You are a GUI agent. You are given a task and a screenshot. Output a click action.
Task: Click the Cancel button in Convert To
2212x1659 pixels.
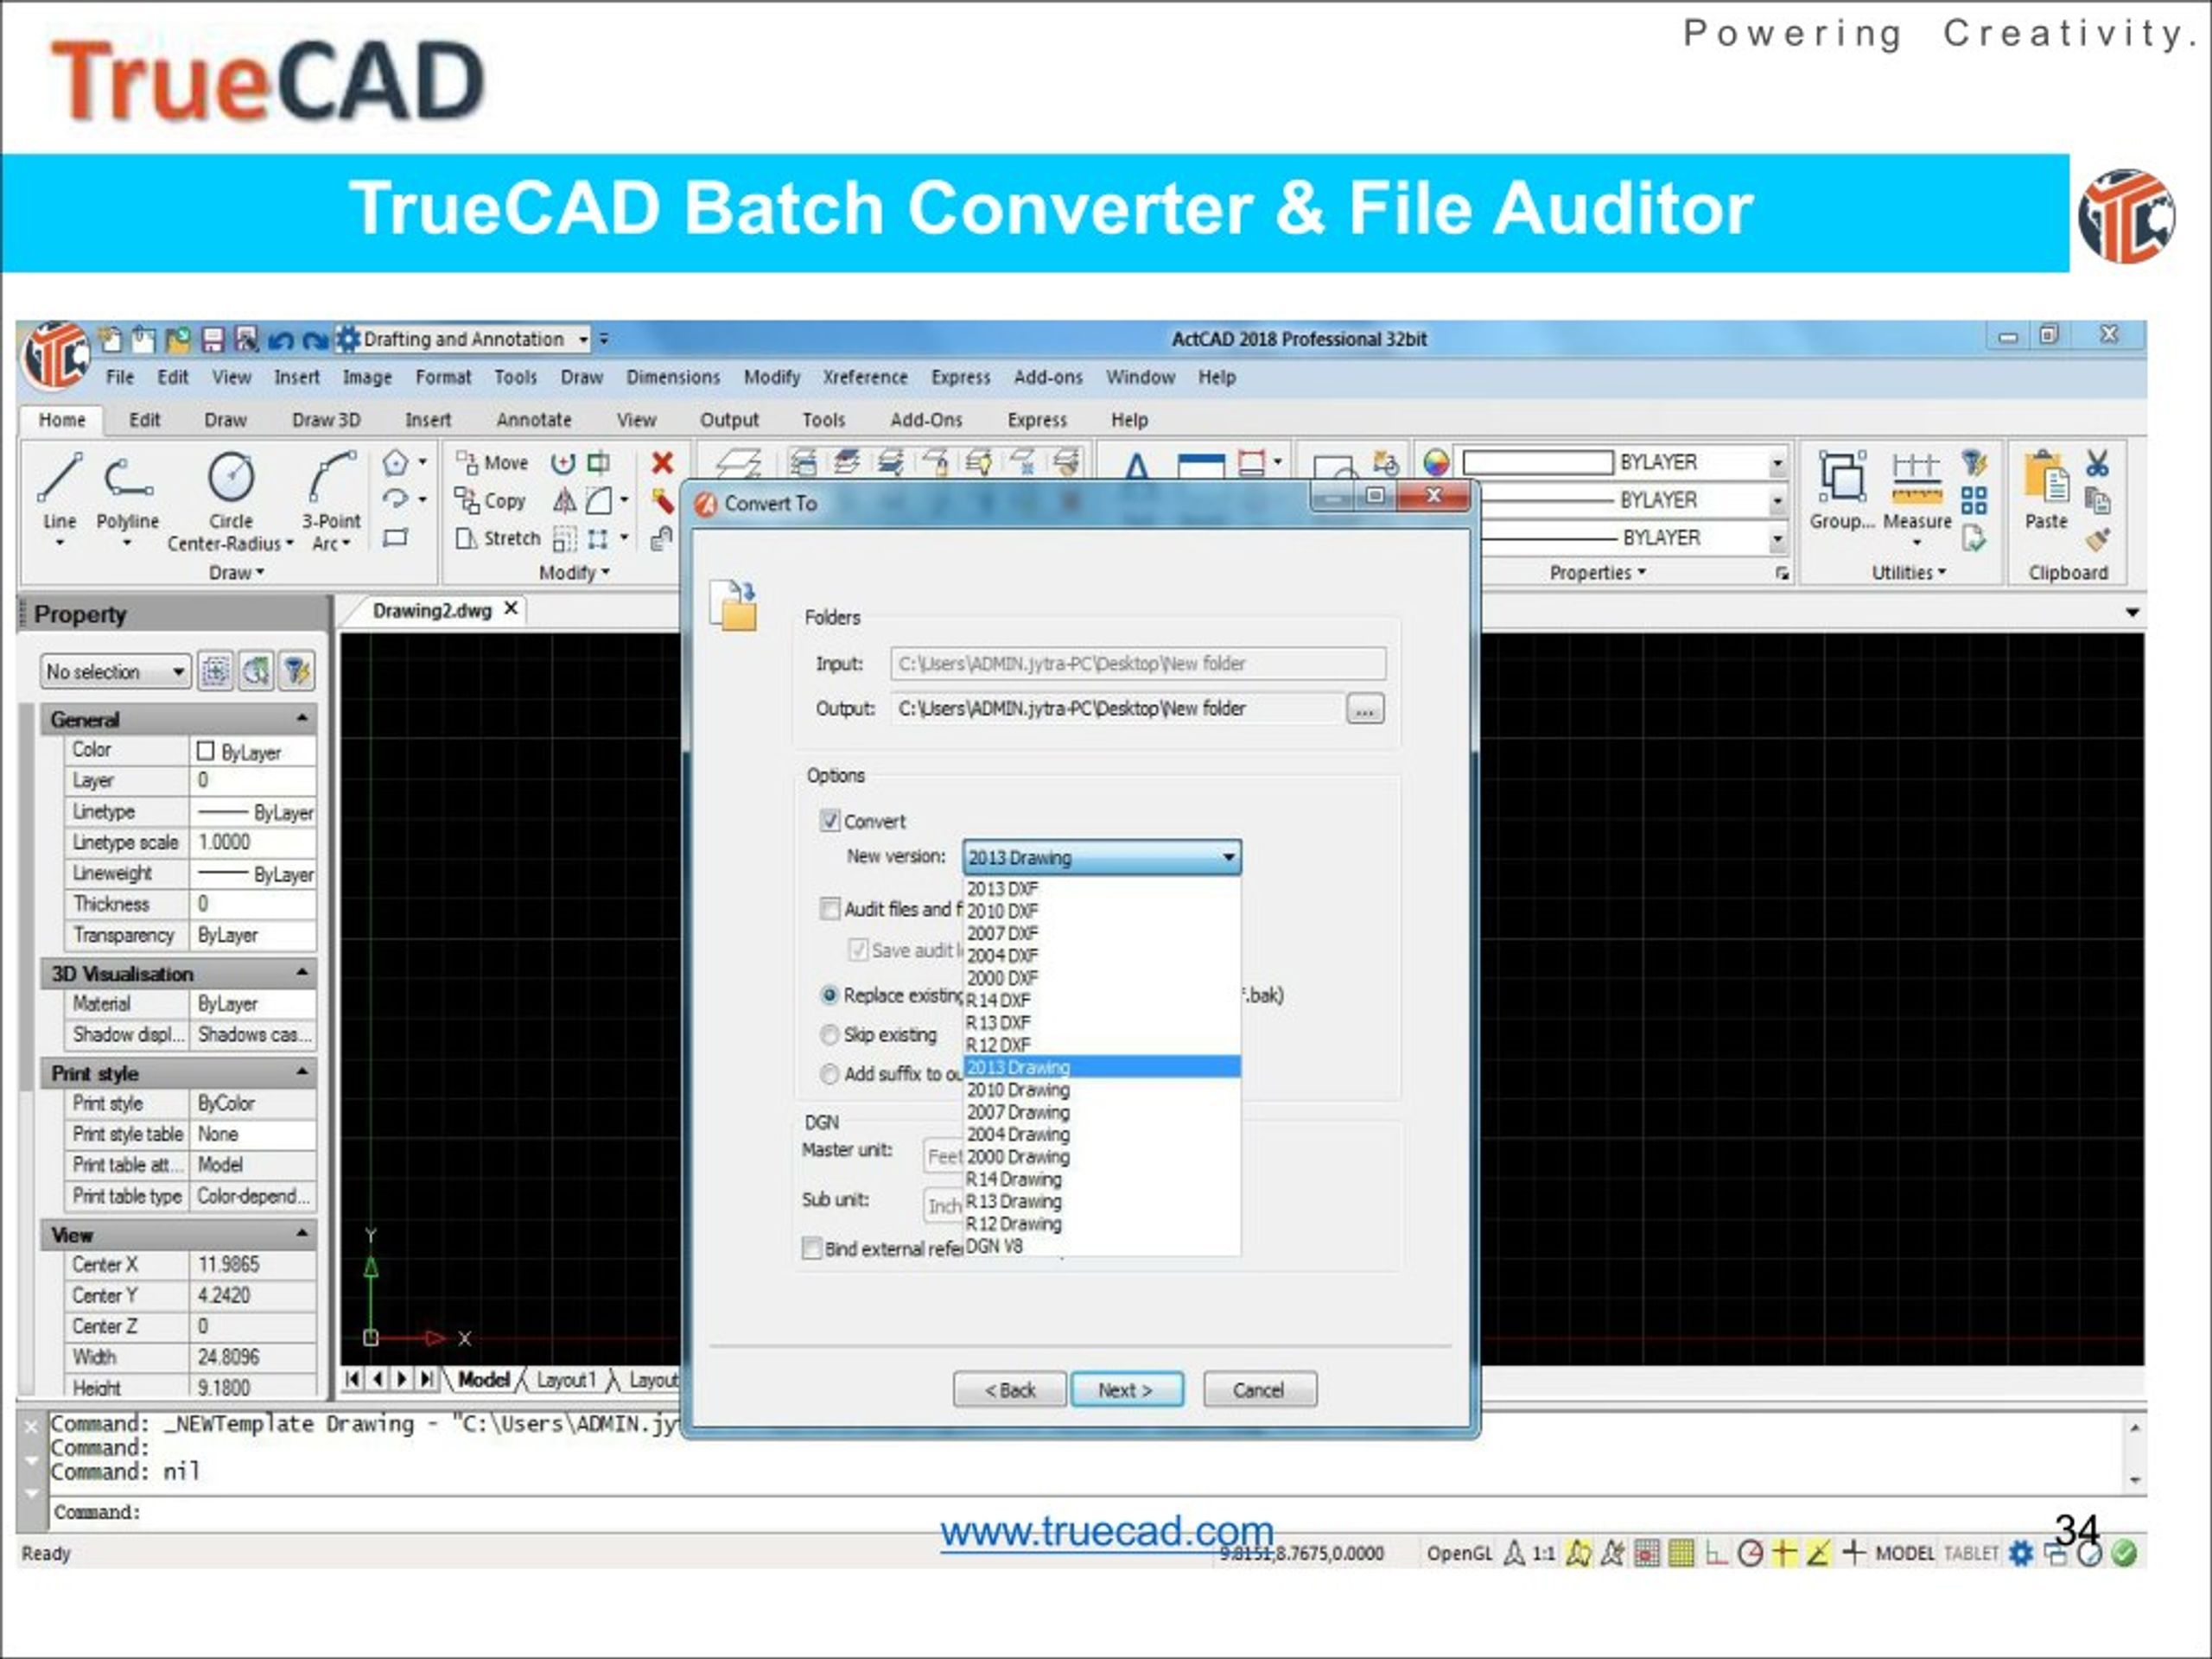point(1259,1390)
